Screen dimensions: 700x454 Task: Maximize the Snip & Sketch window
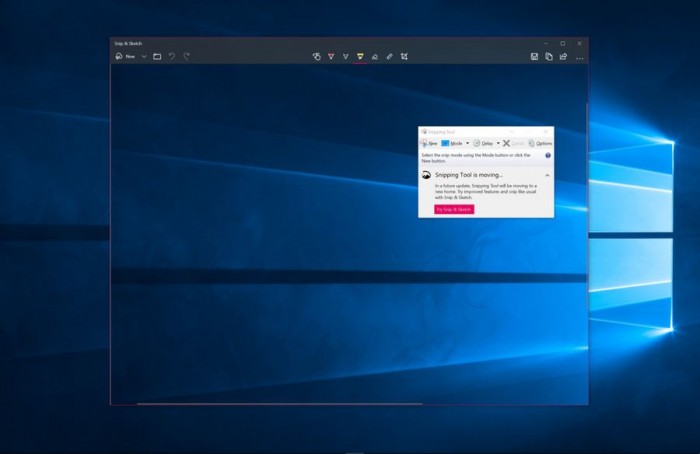(562, 43)
